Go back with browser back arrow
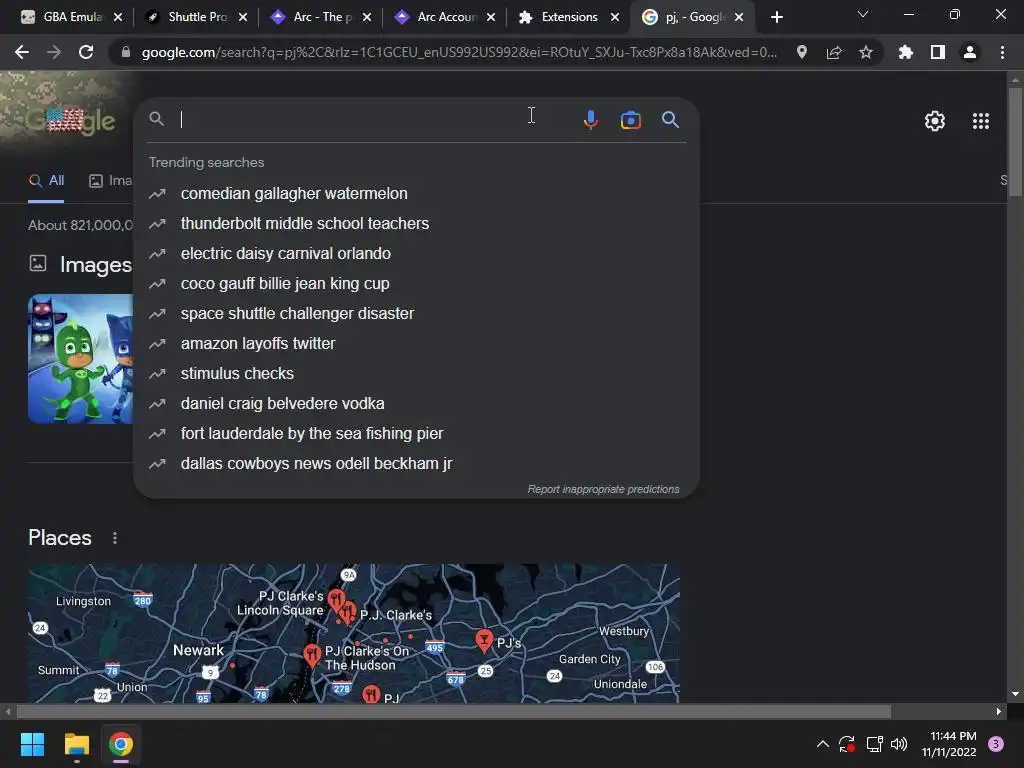 [22, 52]
